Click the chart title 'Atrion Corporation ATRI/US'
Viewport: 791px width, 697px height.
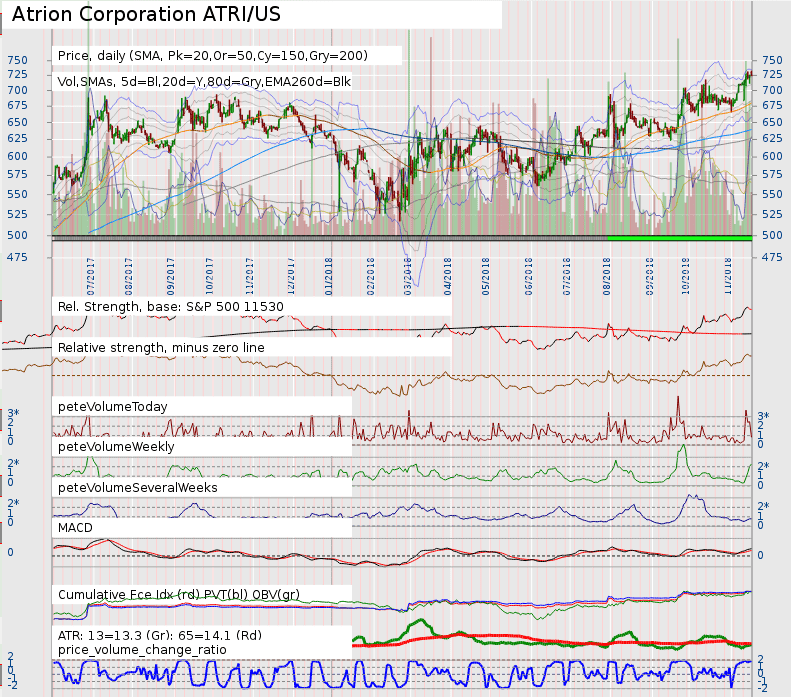pyautogui.click(x=146, y=14)
